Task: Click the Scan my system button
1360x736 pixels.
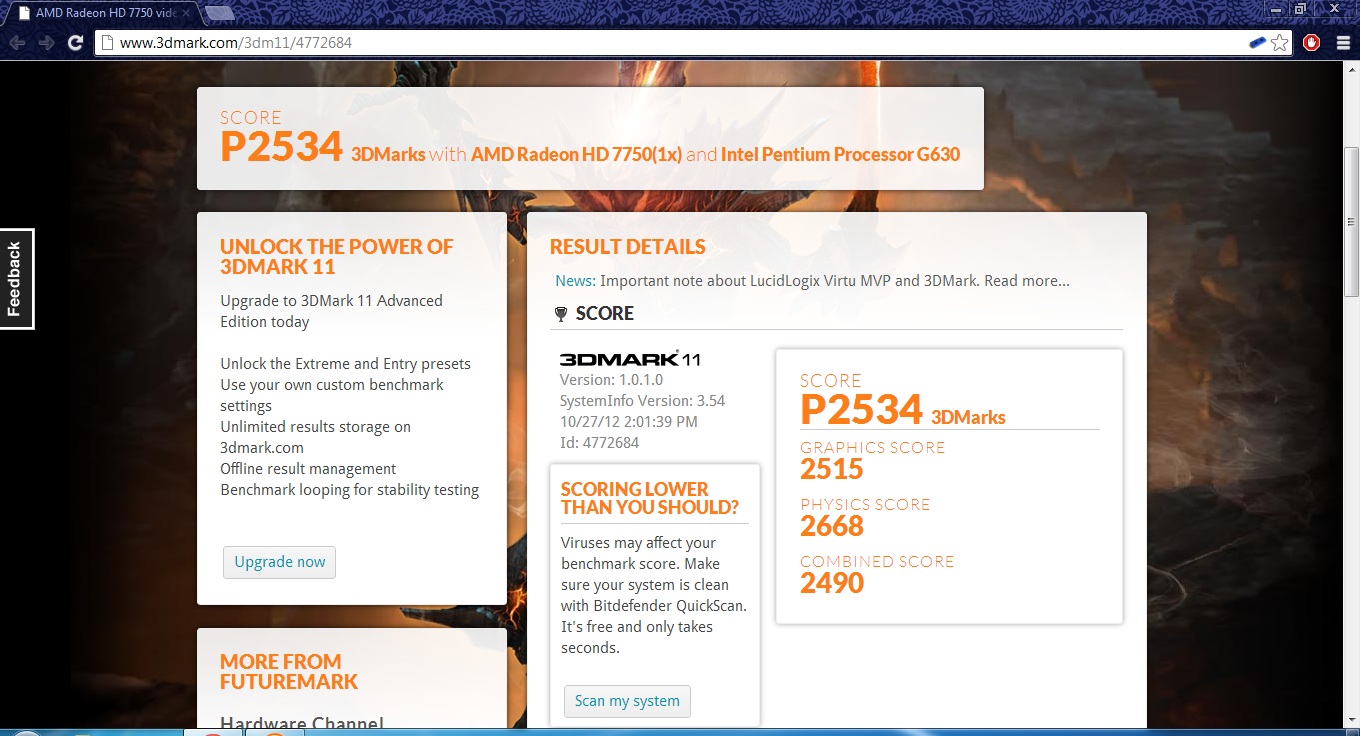Action: 627,701
